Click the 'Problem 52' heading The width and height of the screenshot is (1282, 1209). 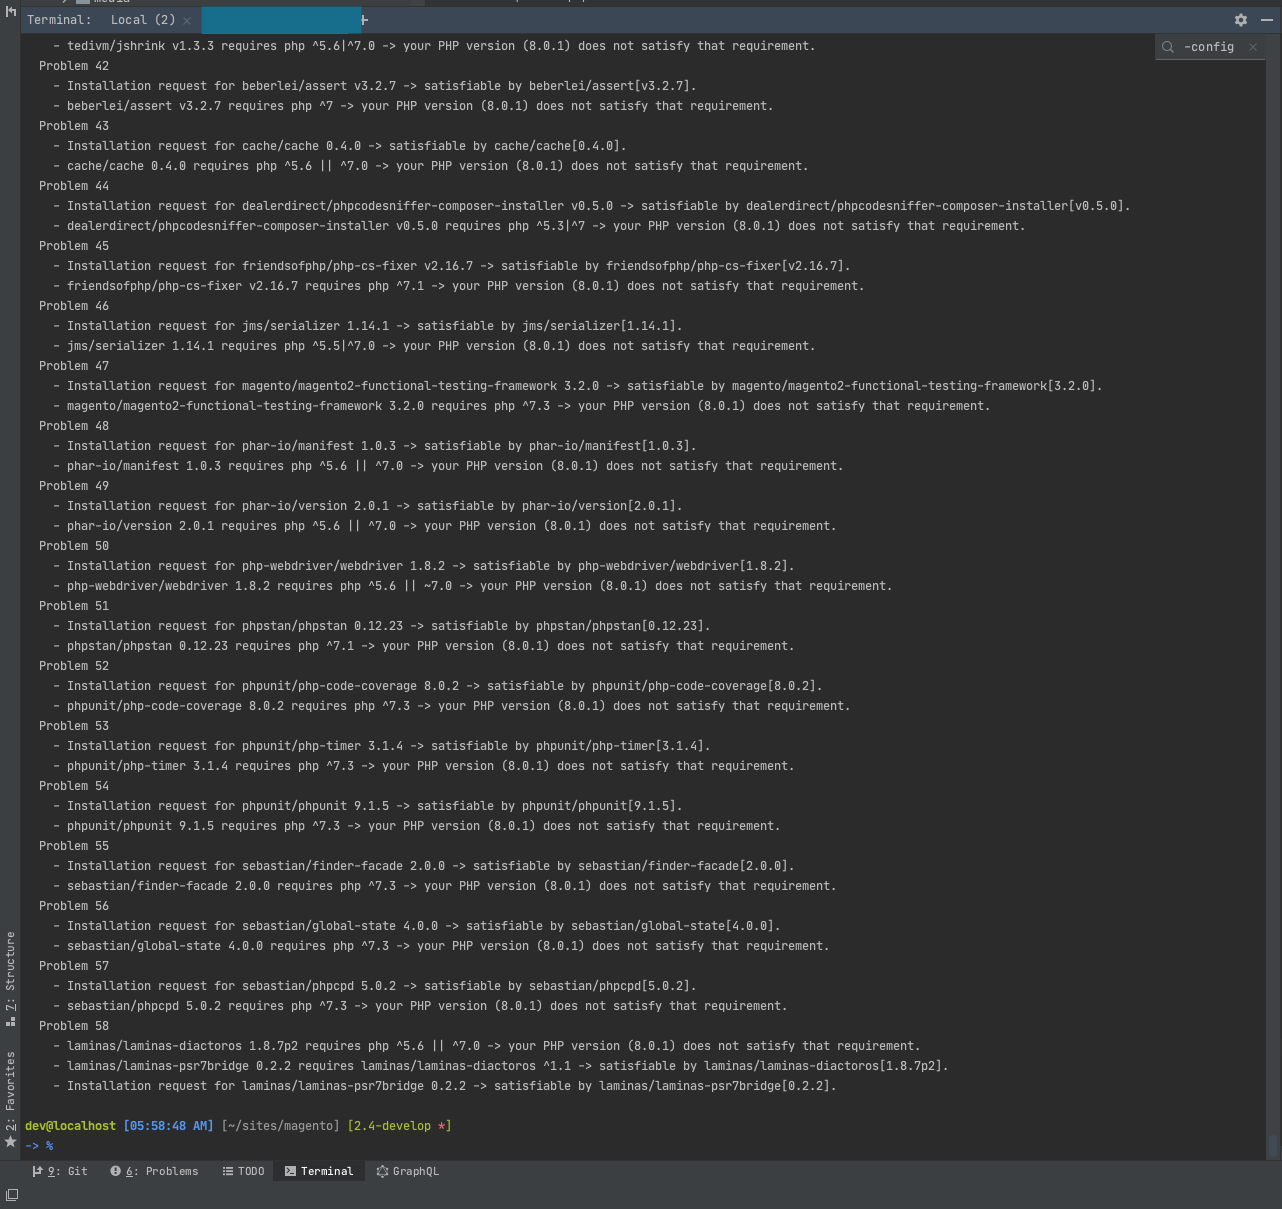(x=74, y=666)
